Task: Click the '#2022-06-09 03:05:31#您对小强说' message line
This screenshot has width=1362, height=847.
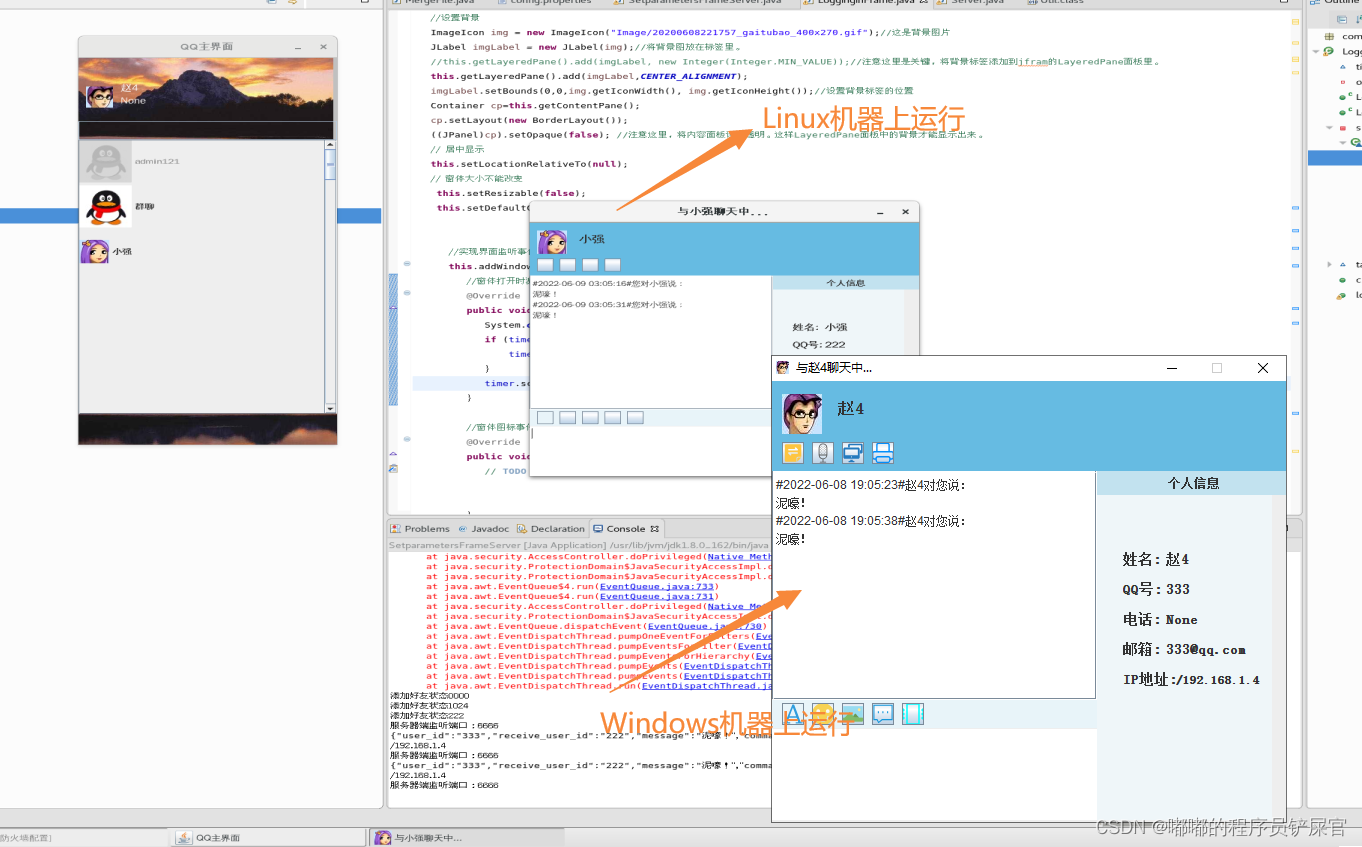Action: (x=607, y=304)
